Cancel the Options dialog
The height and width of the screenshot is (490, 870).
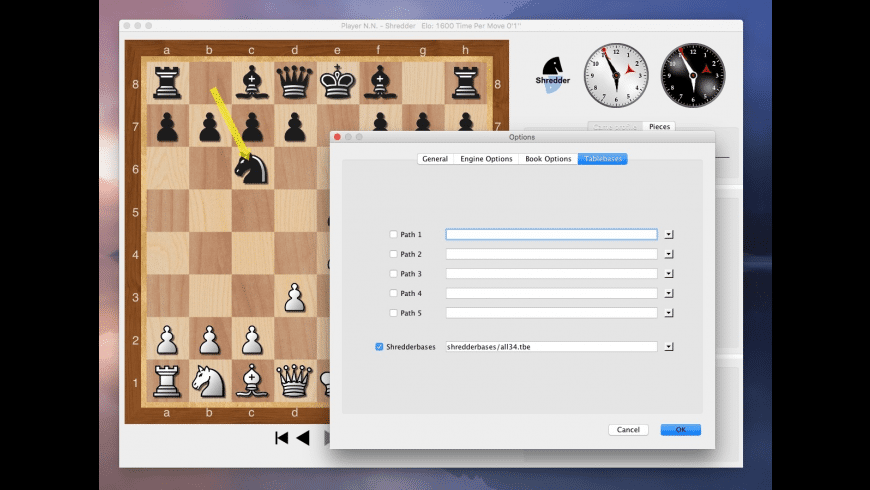tap(628, 430)
